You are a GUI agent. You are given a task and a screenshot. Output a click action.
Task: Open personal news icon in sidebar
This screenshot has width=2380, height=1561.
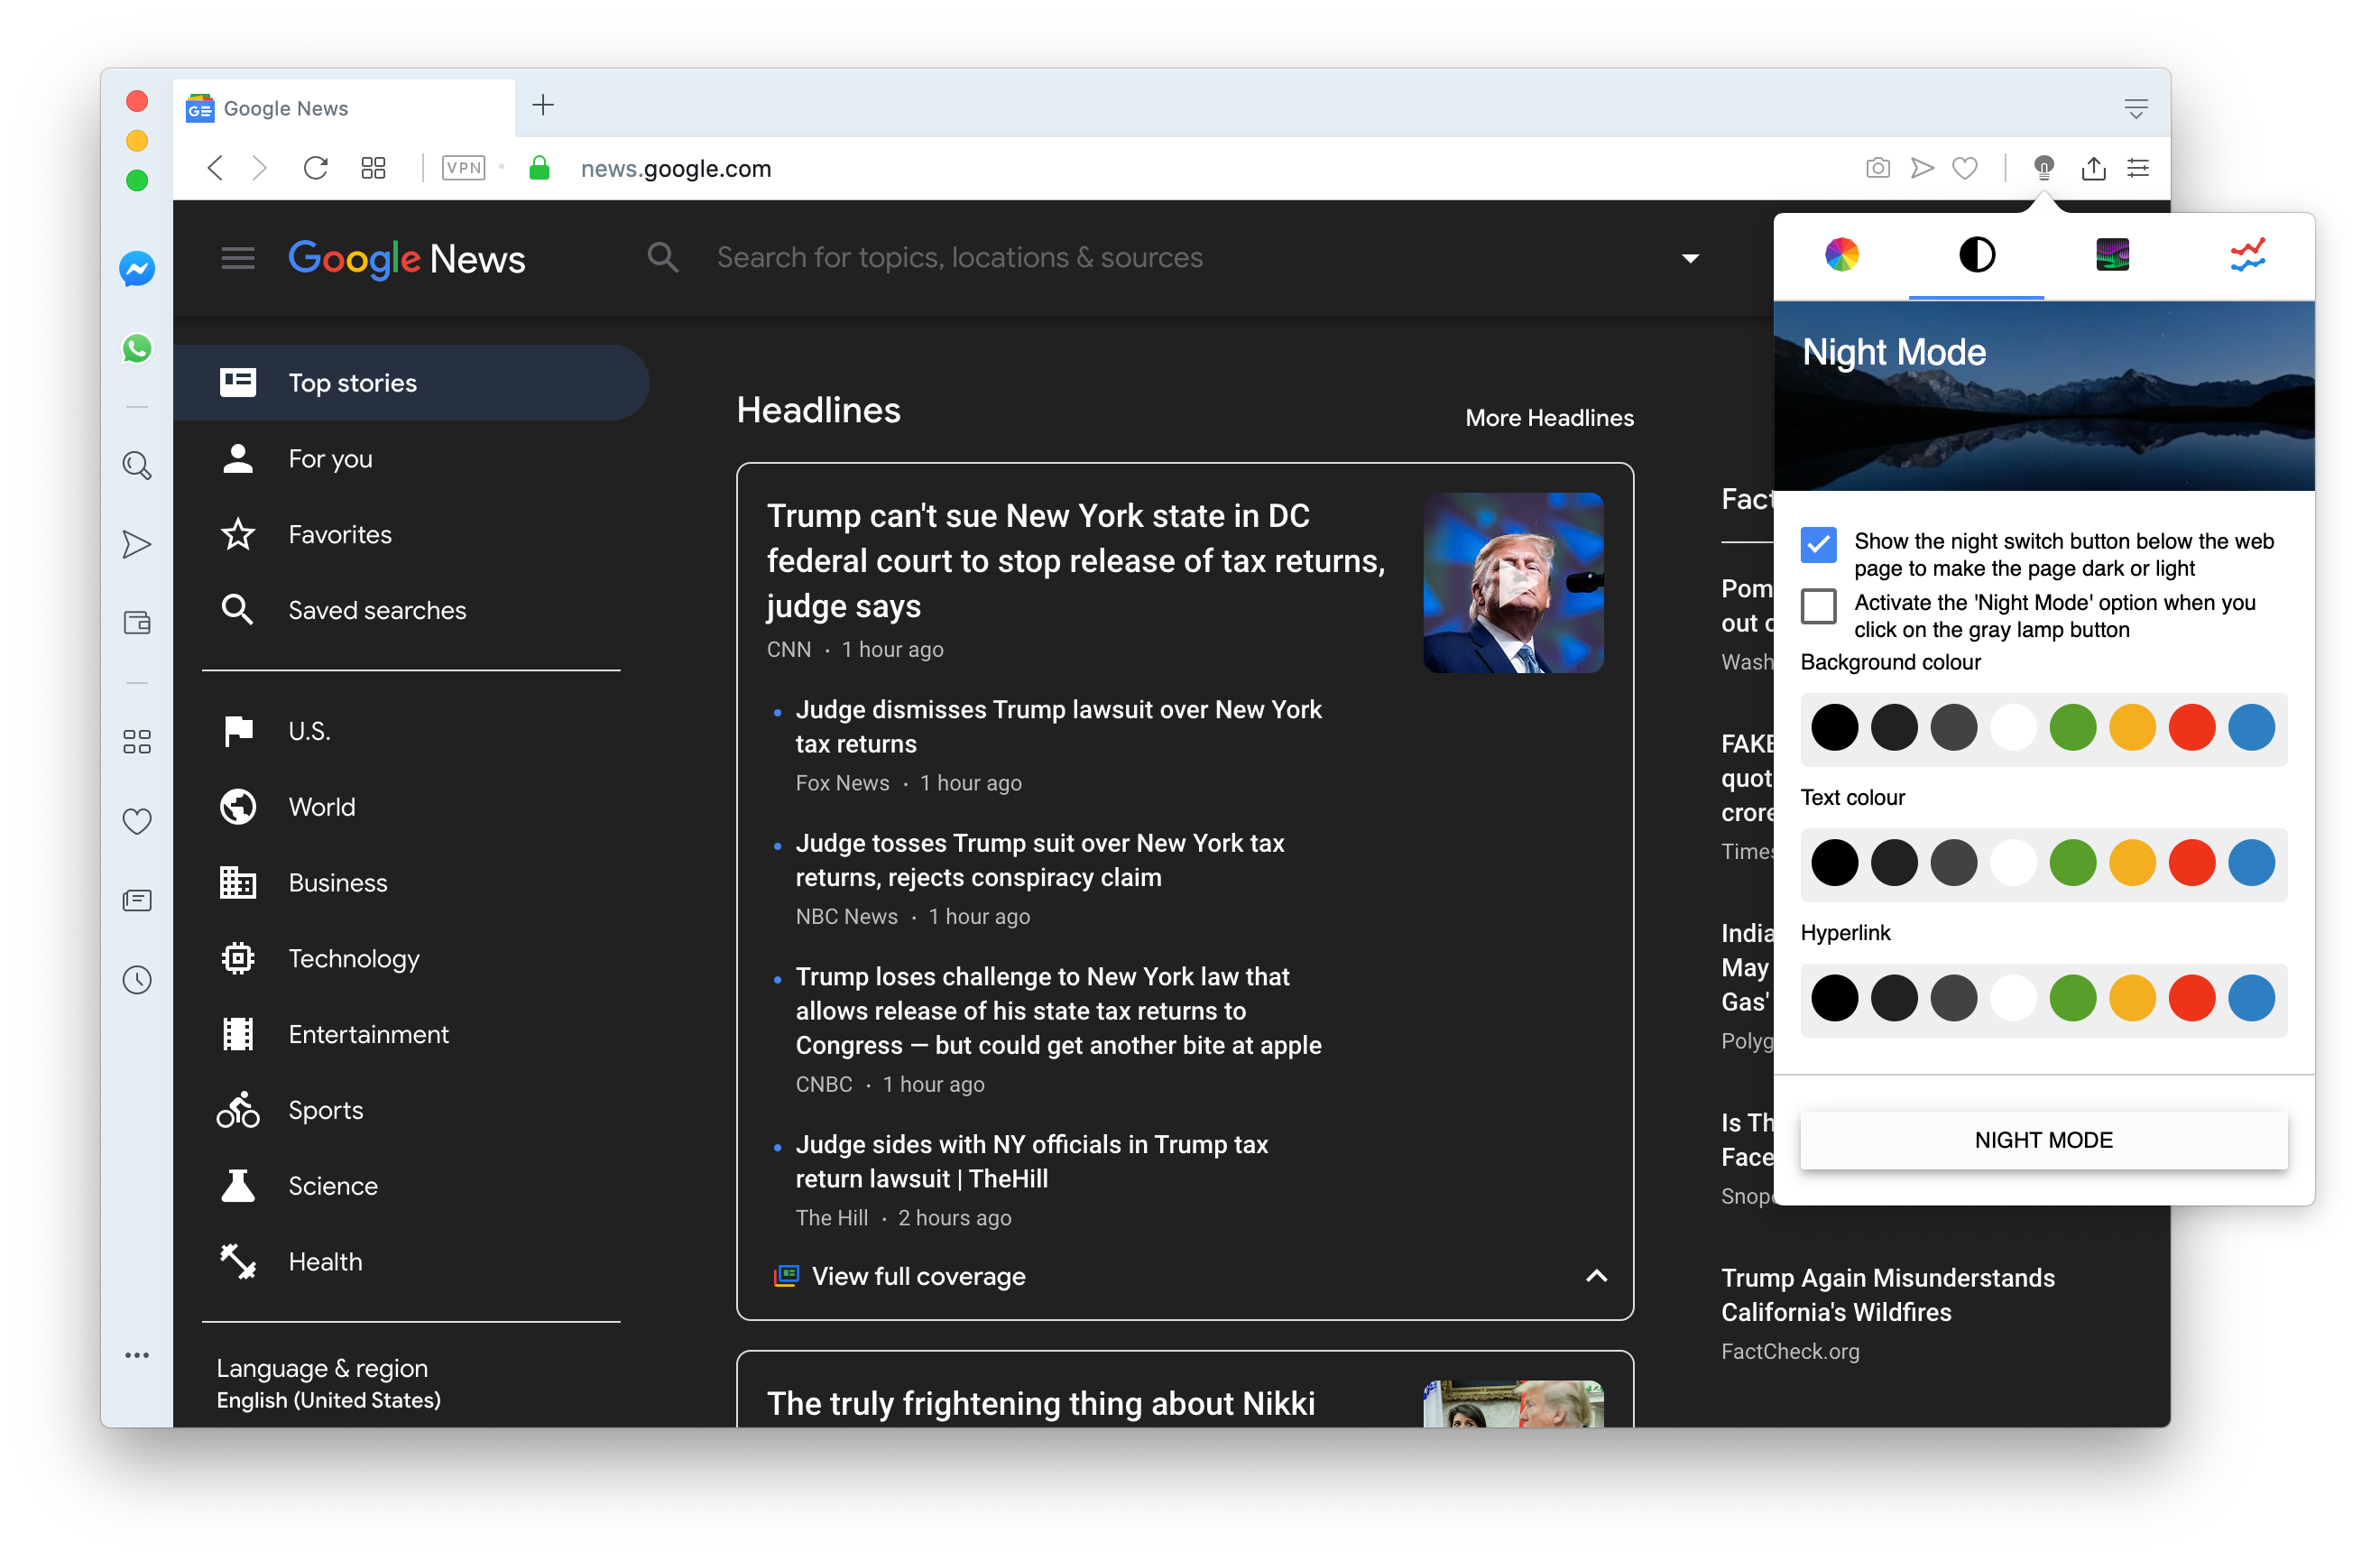click(x=137, y=900)
